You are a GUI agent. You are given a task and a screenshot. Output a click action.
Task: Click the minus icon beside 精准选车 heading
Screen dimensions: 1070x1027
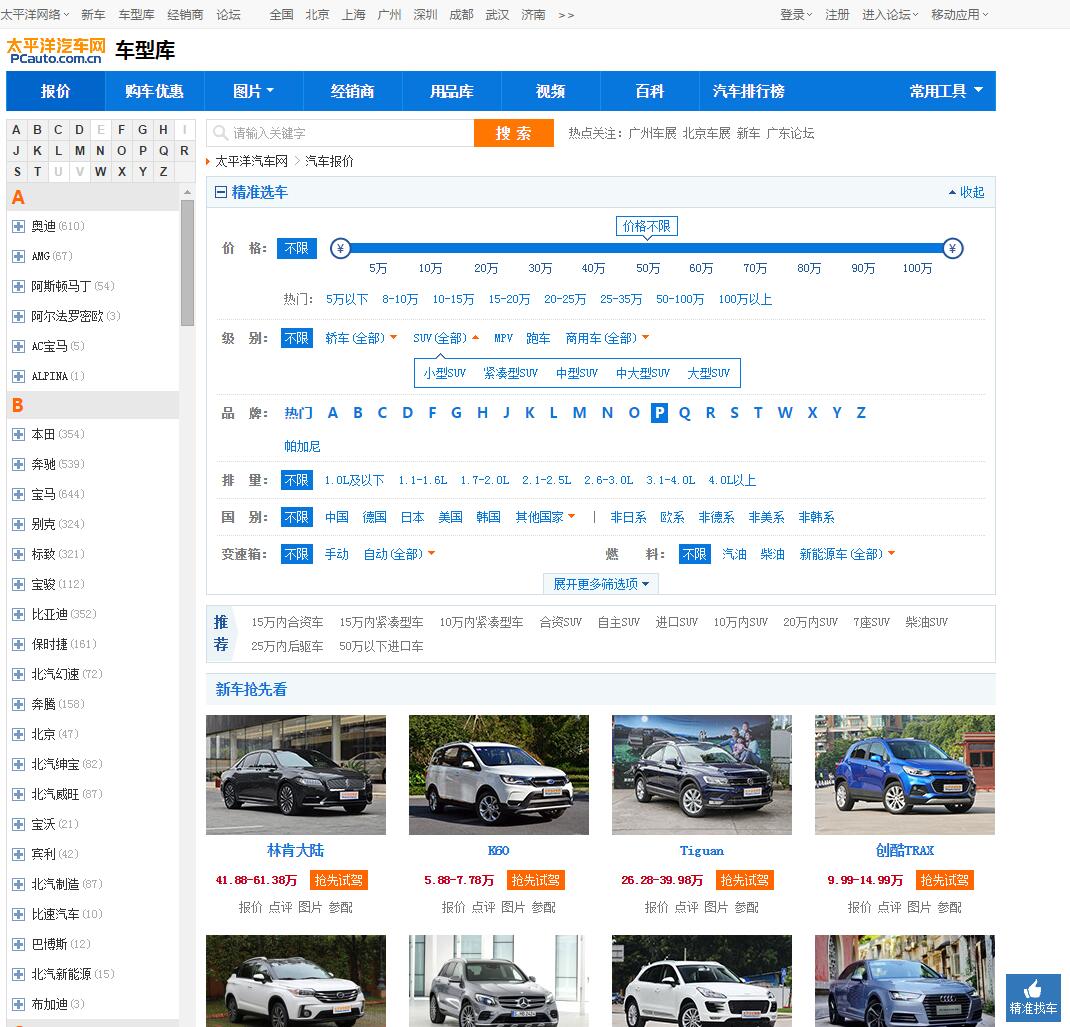[x=221, y=192]
